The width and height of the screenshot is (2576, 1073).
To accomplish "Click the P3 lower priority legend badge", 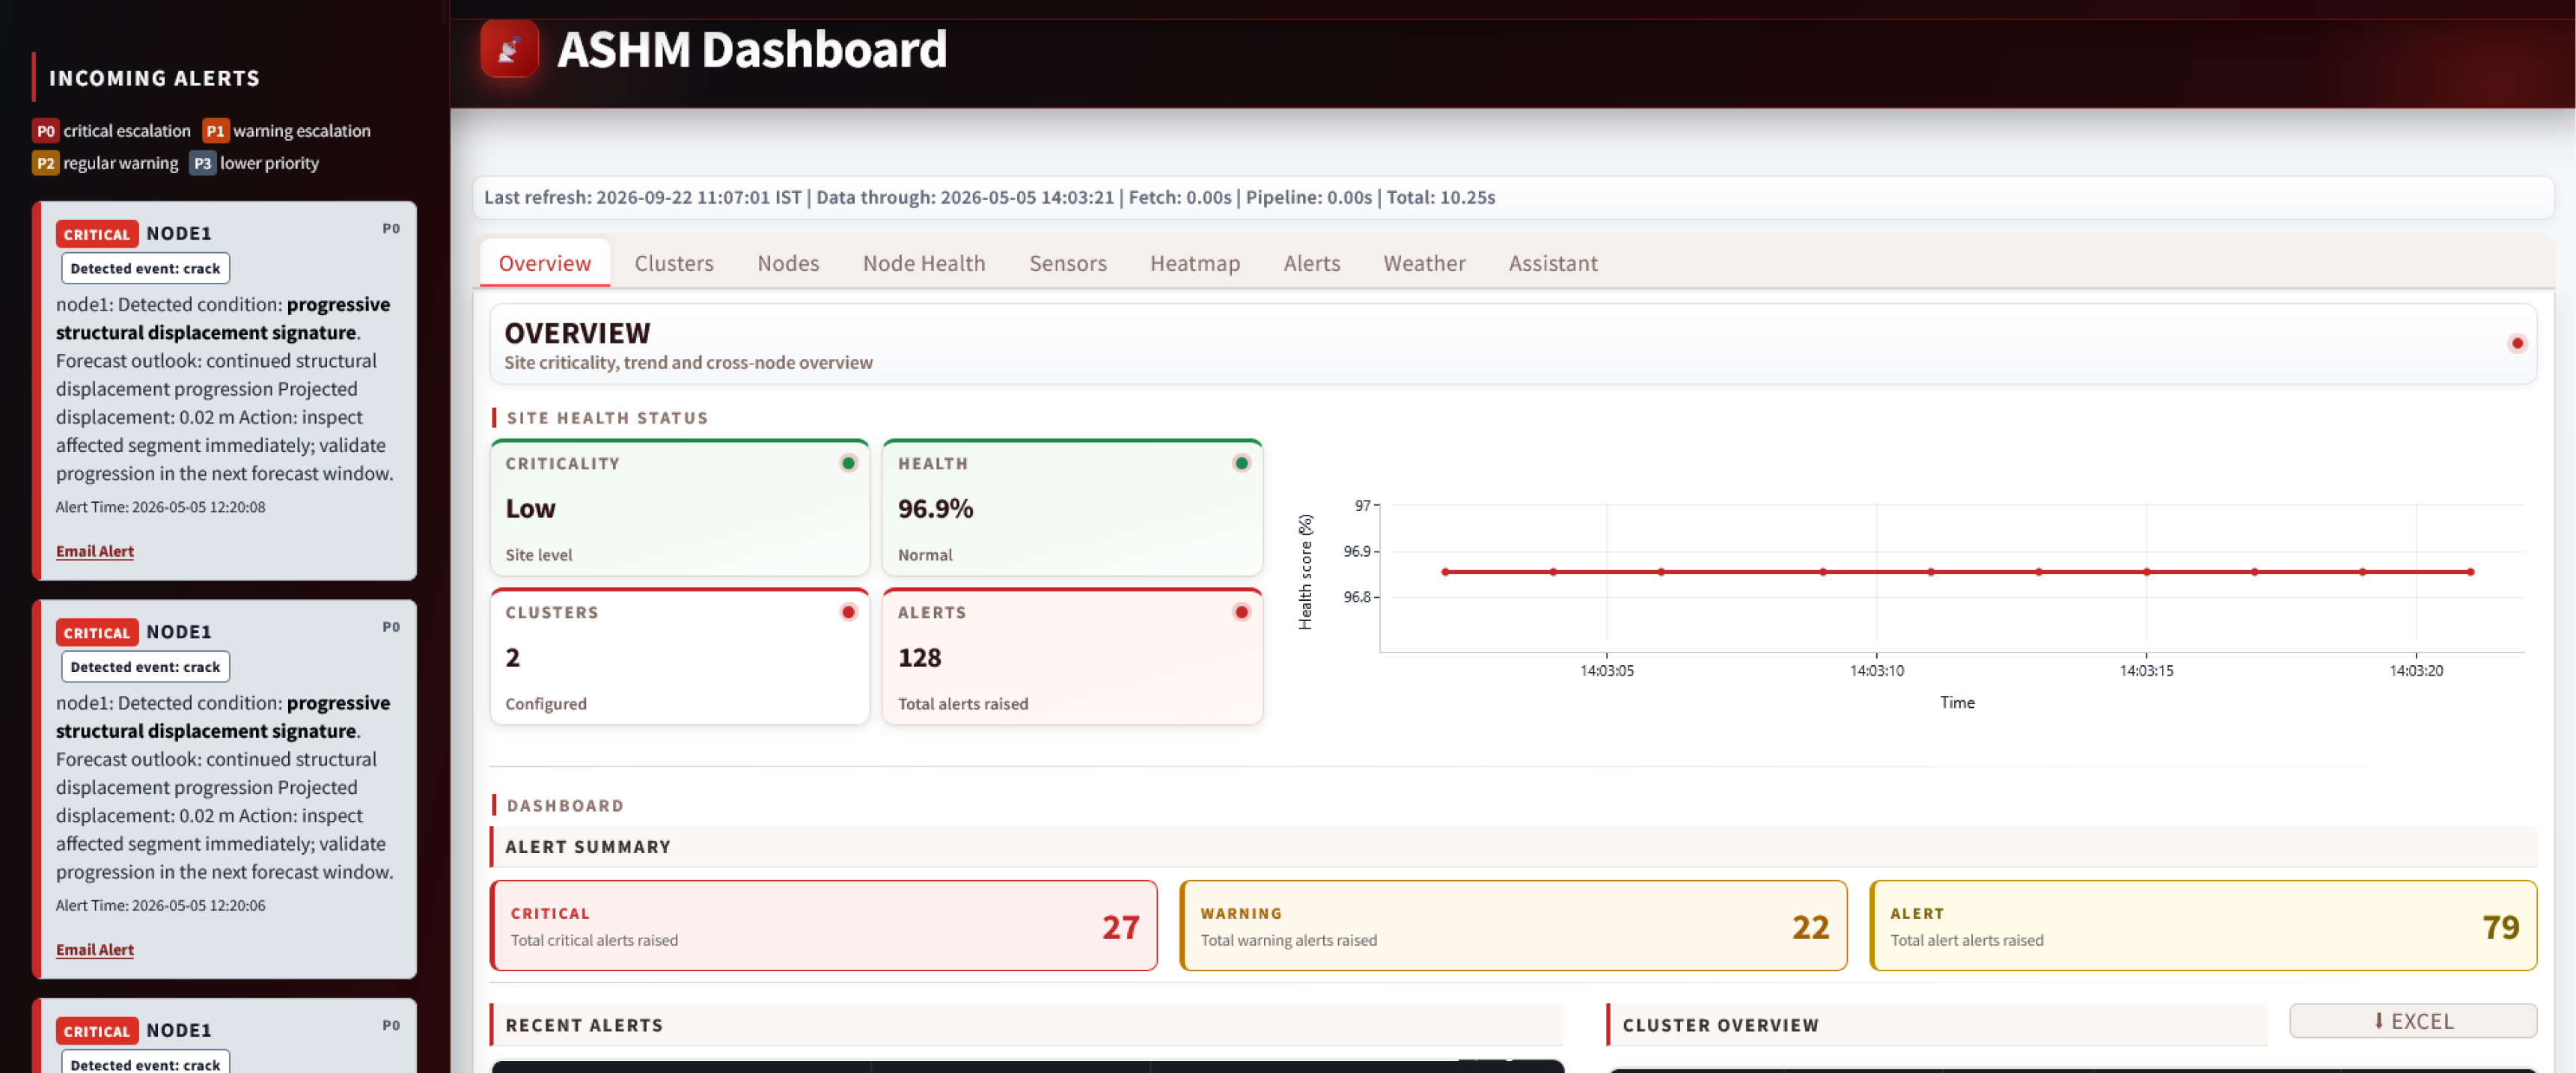I will tap(202, 163).
